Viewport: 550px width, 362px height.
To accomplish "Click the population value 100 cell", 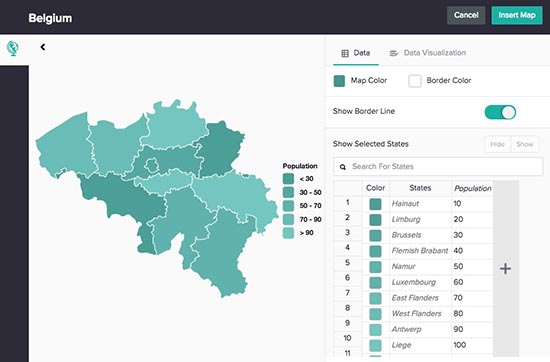I will (472, 346).
